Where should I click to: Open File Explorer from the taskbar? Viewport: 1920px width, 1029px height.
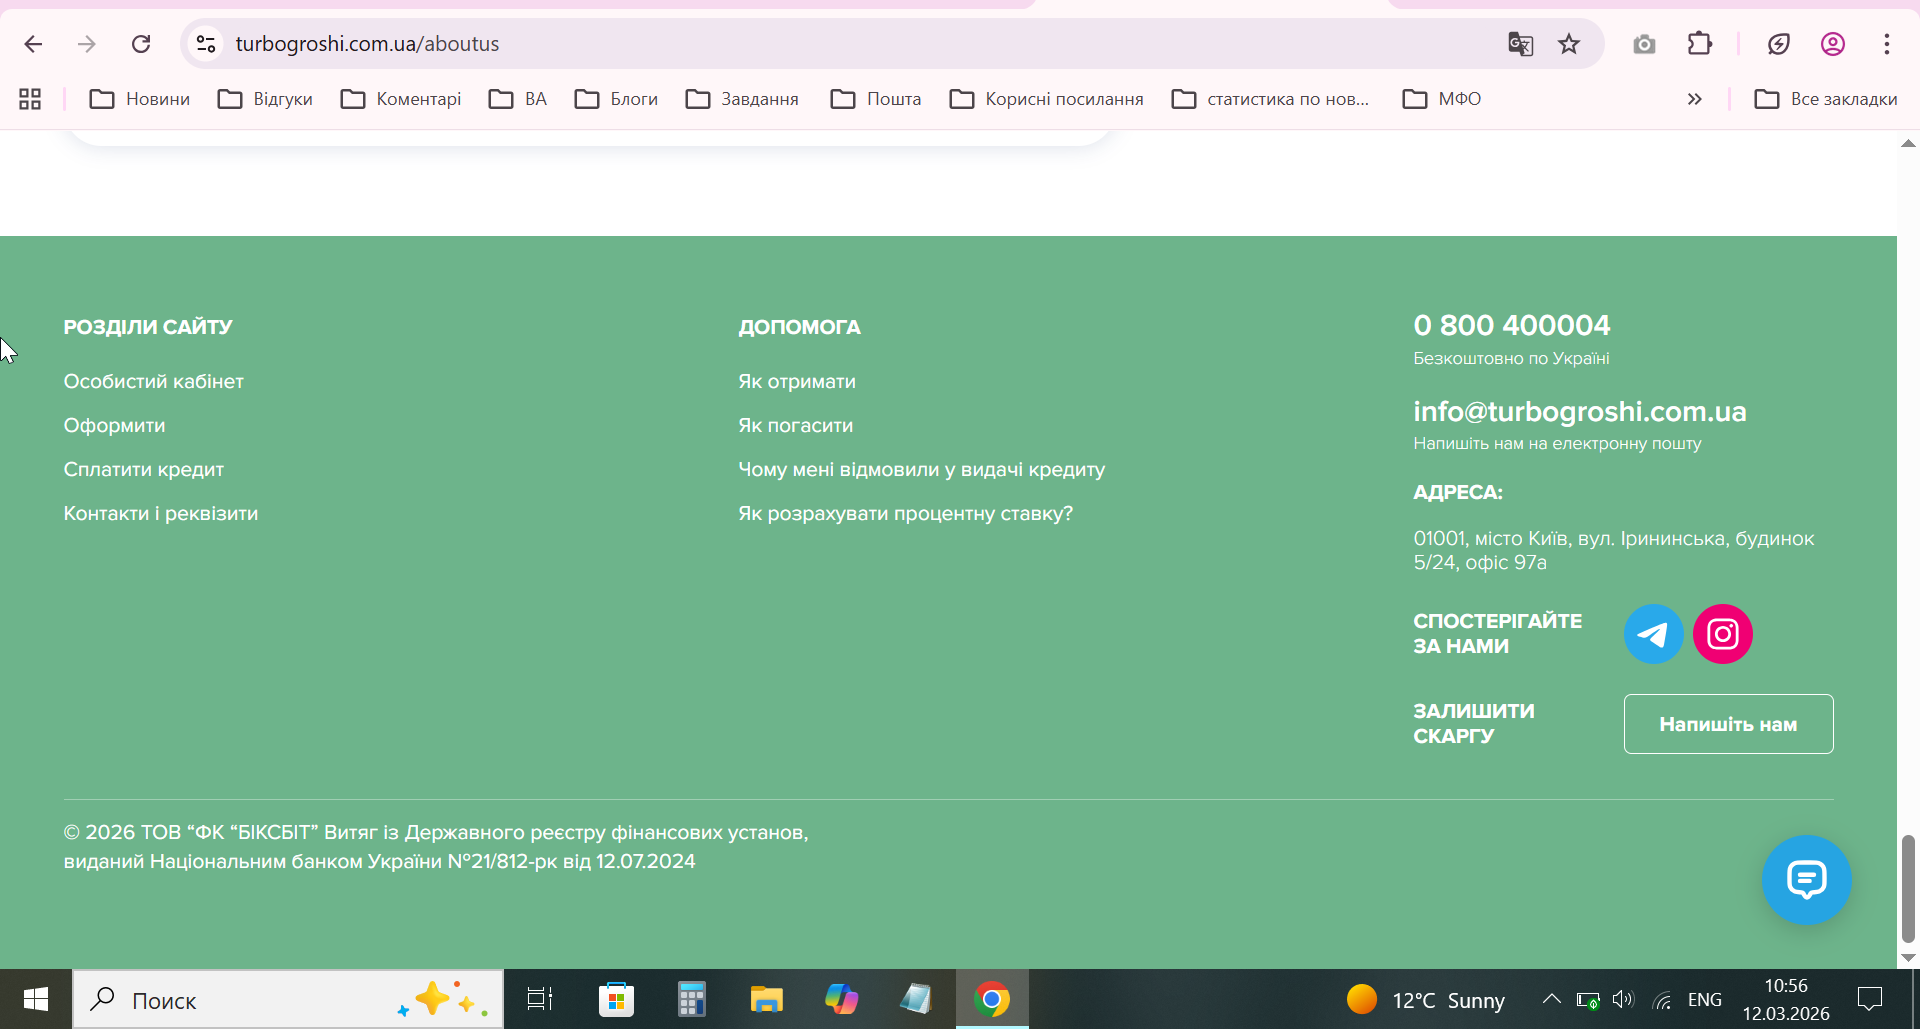tap(766, 999)
